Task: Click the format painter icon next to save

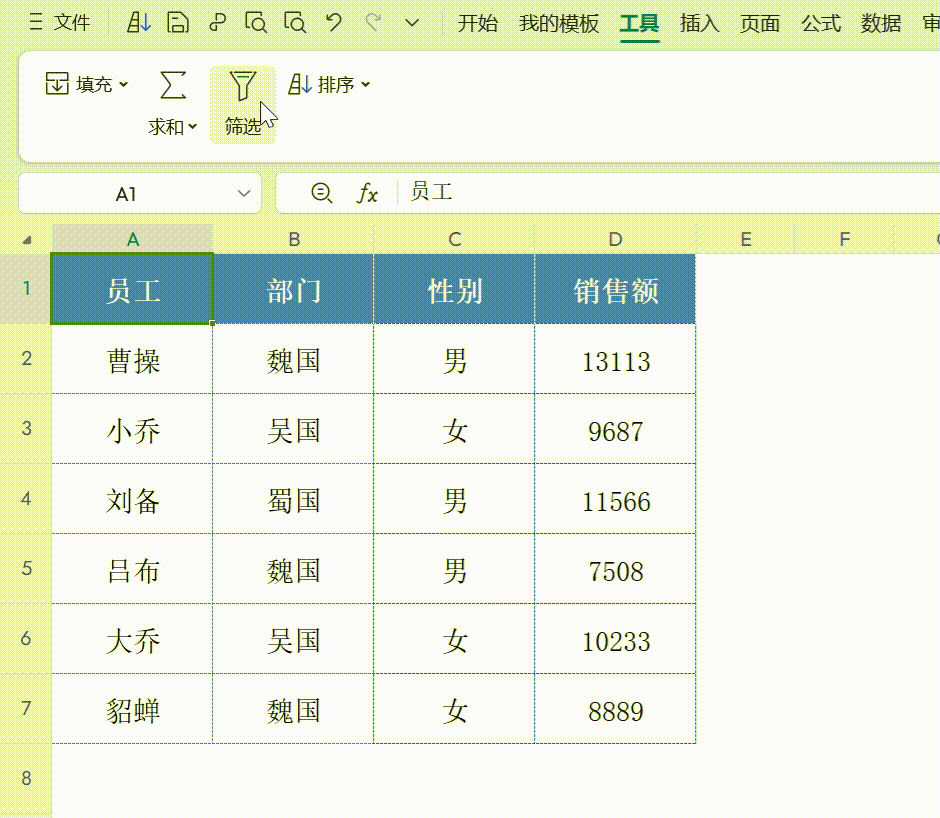Action: click(217, 23)
